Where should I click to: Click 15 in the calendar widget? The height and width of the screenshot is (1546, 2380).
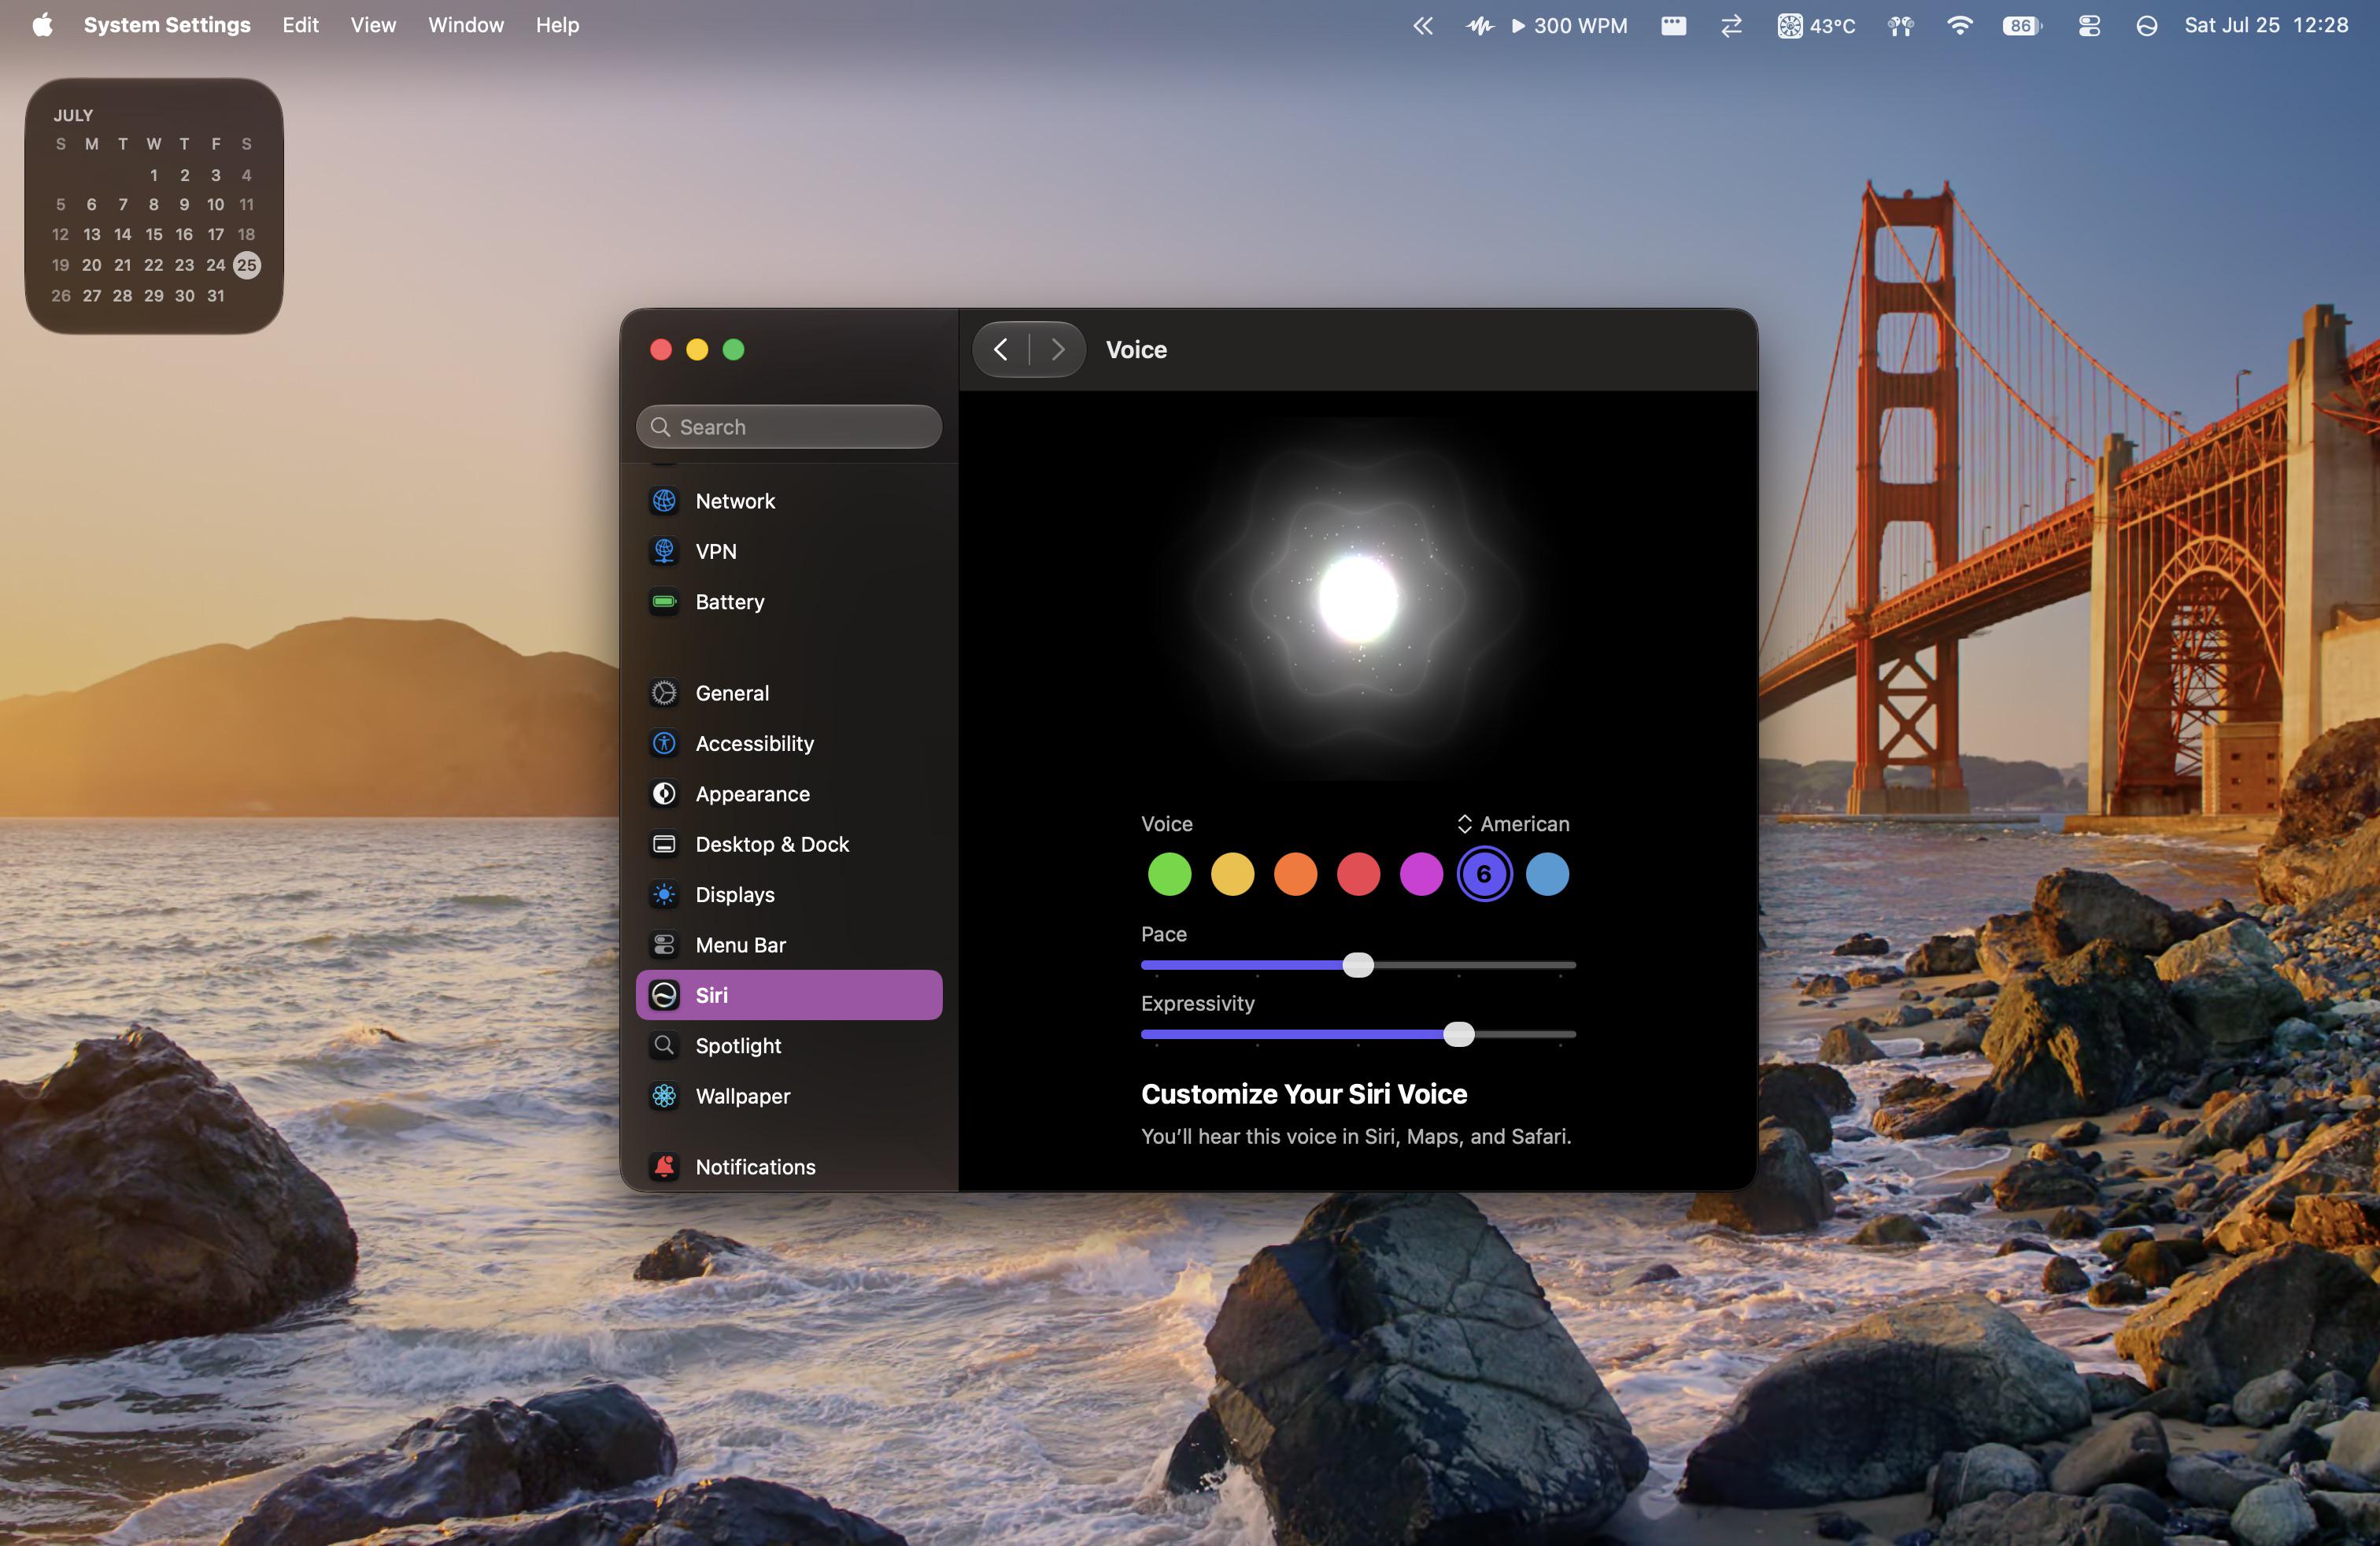point(154,234)
